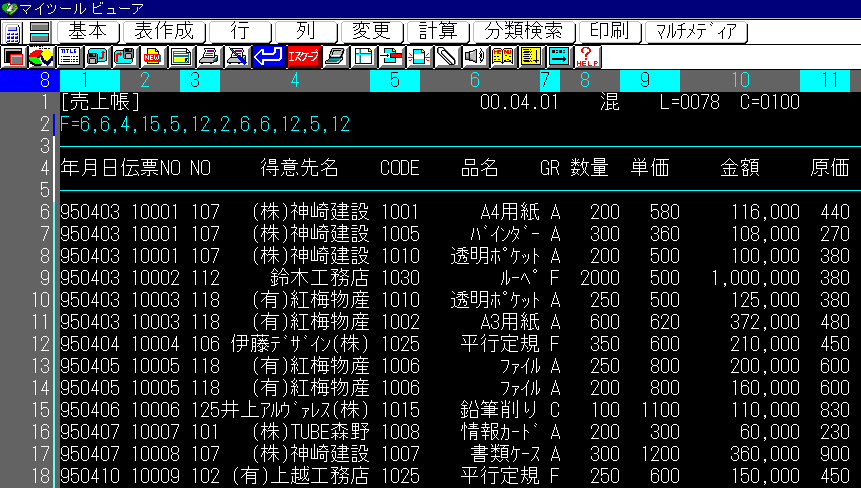Click the L=0078 indicator
861x488 pixels.
690,102
